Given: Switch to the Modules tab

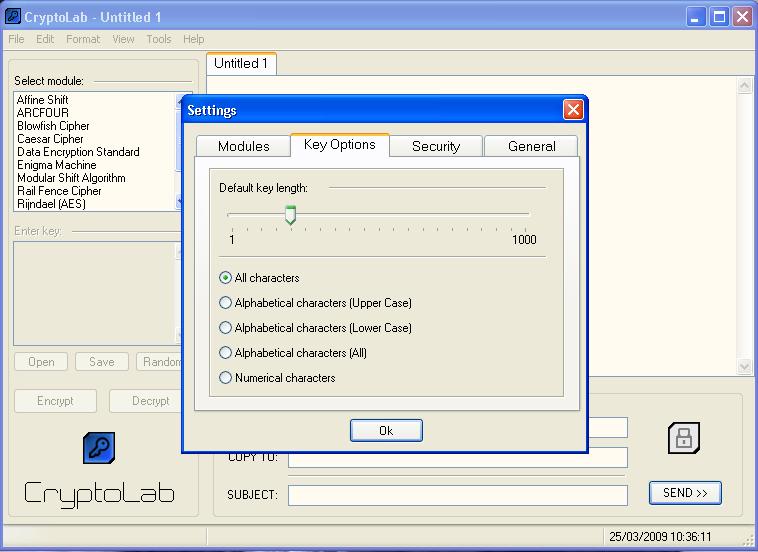Looking at the screenshot, I should tap(243, 146).
